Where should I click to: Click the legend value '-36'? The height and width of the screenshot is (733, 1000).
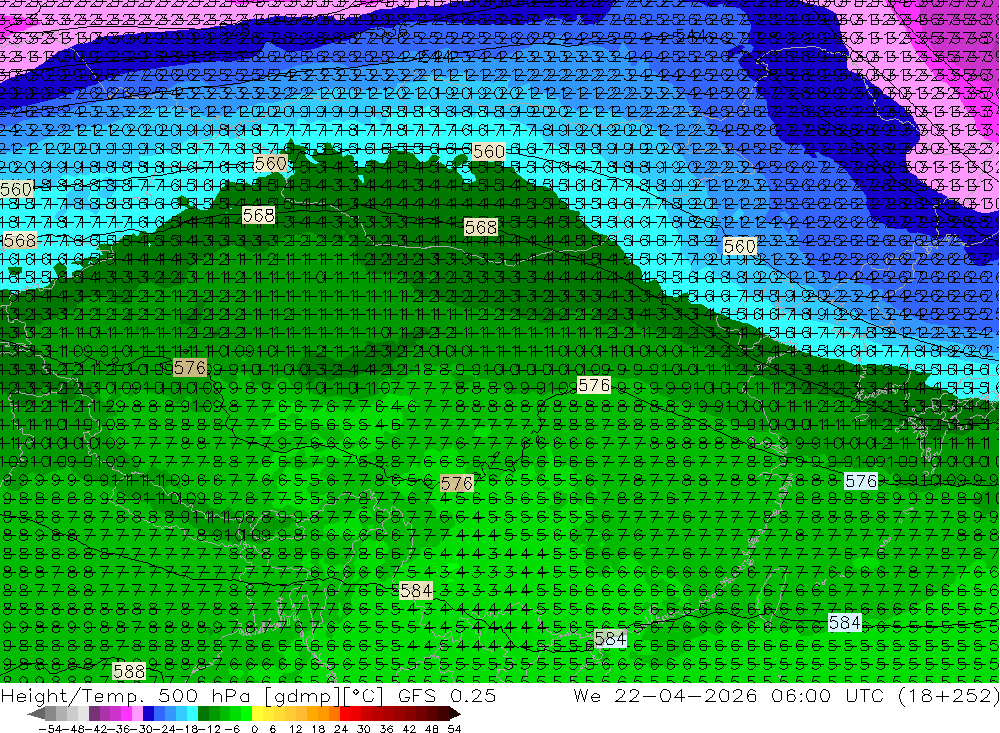(119, 729)
